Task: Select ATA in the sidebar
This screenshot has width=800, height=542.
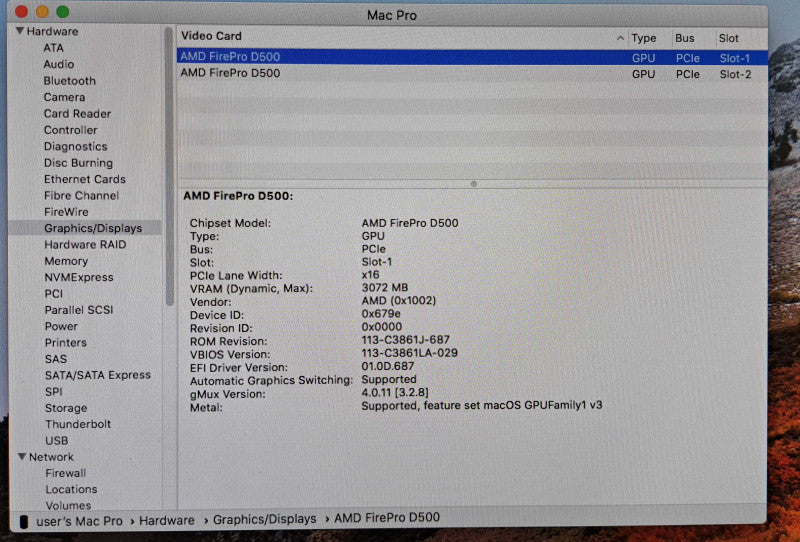Action: point(54,48)
